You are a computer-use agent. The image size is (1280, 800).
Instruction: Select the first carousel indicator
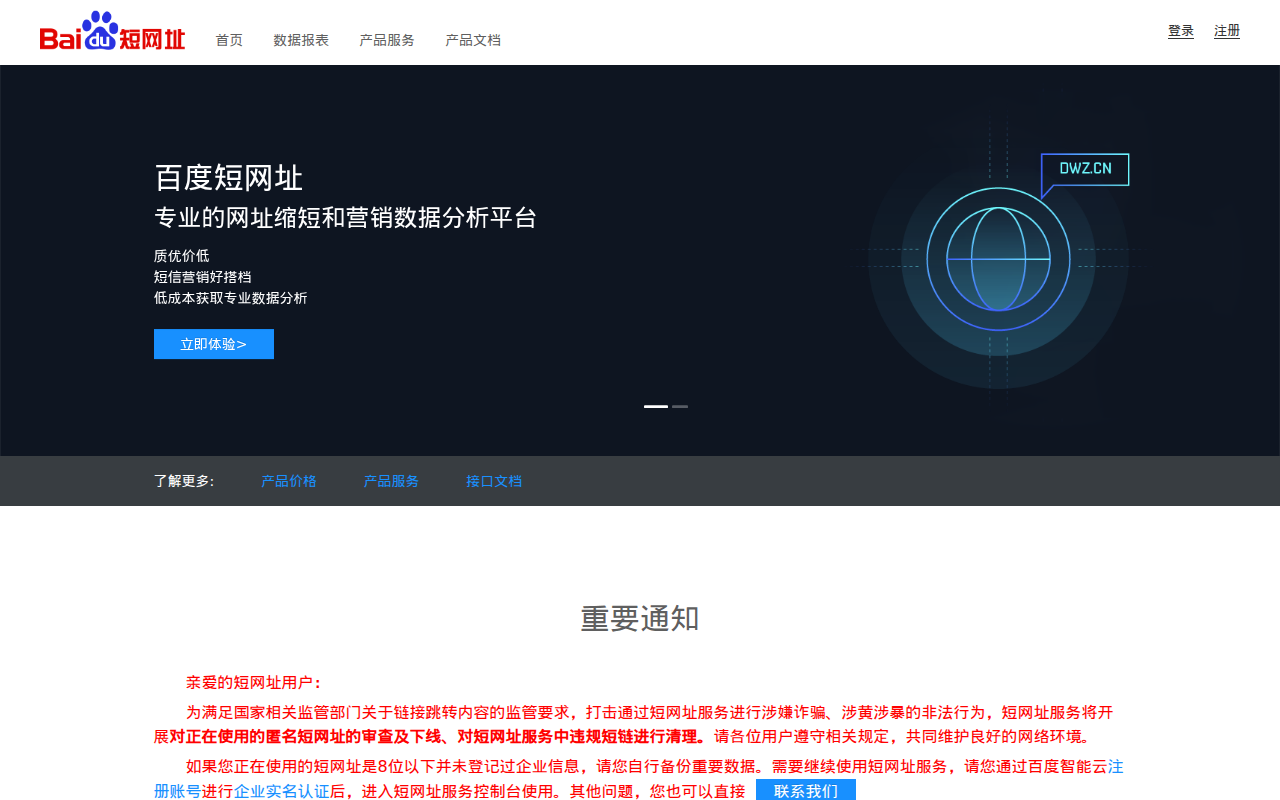pyautogui.click(x=655, y=406)
